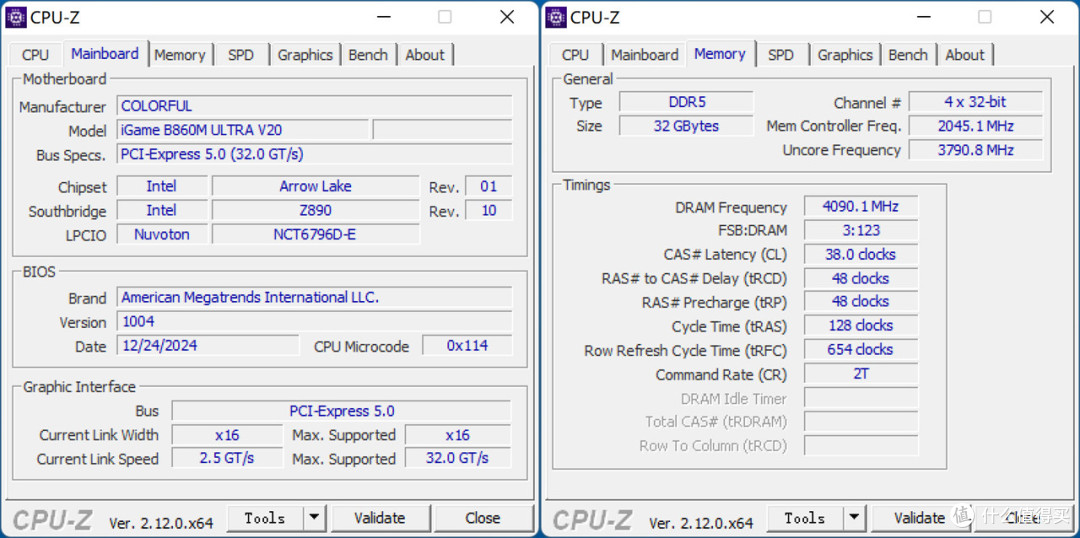Maximize the left CPU-Z window
Image resolution: width=1080 pixels, height=538 pixels.
point(444,17)
